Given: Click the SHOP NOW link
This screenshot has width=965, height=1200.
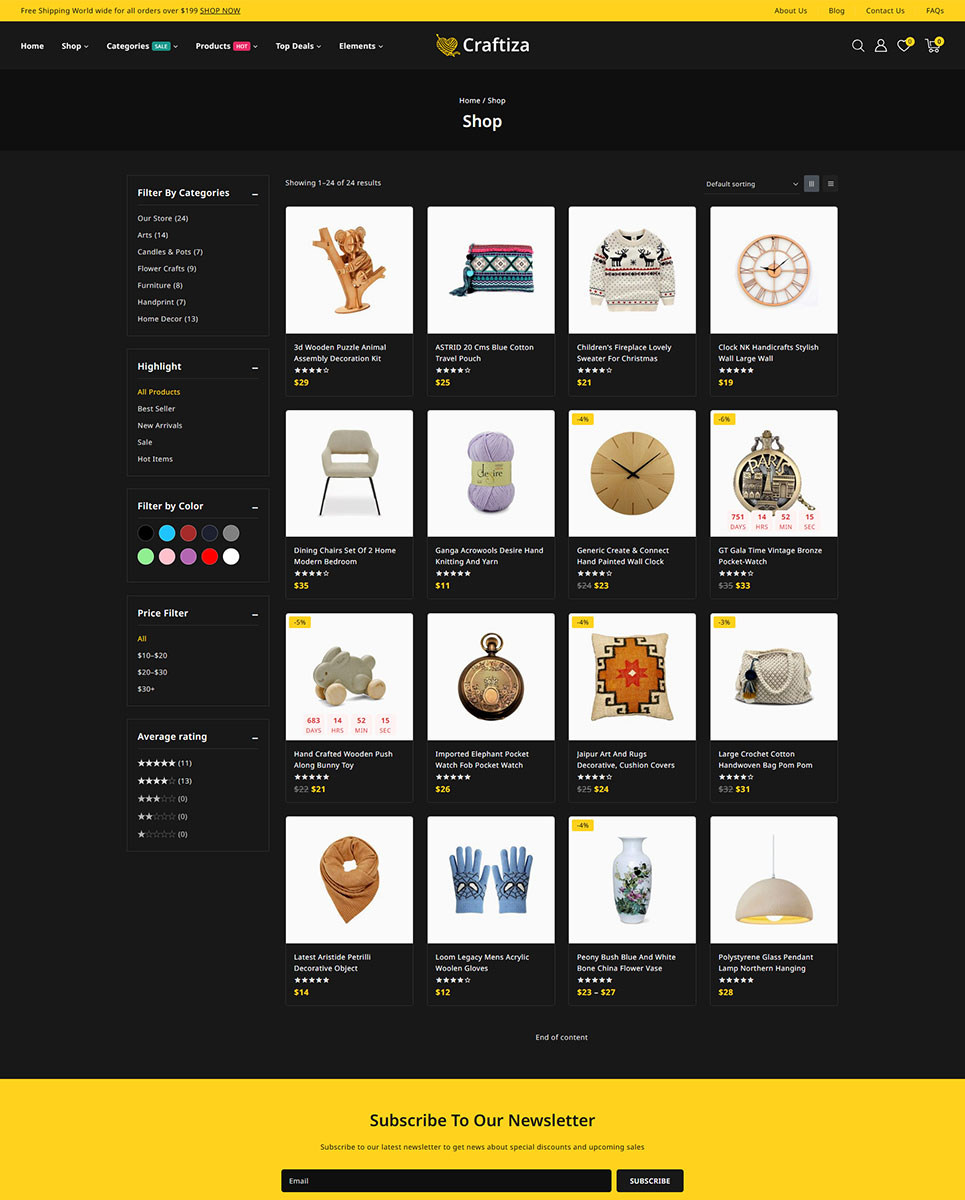Looking at the screenshot, I should click(220, 11).
